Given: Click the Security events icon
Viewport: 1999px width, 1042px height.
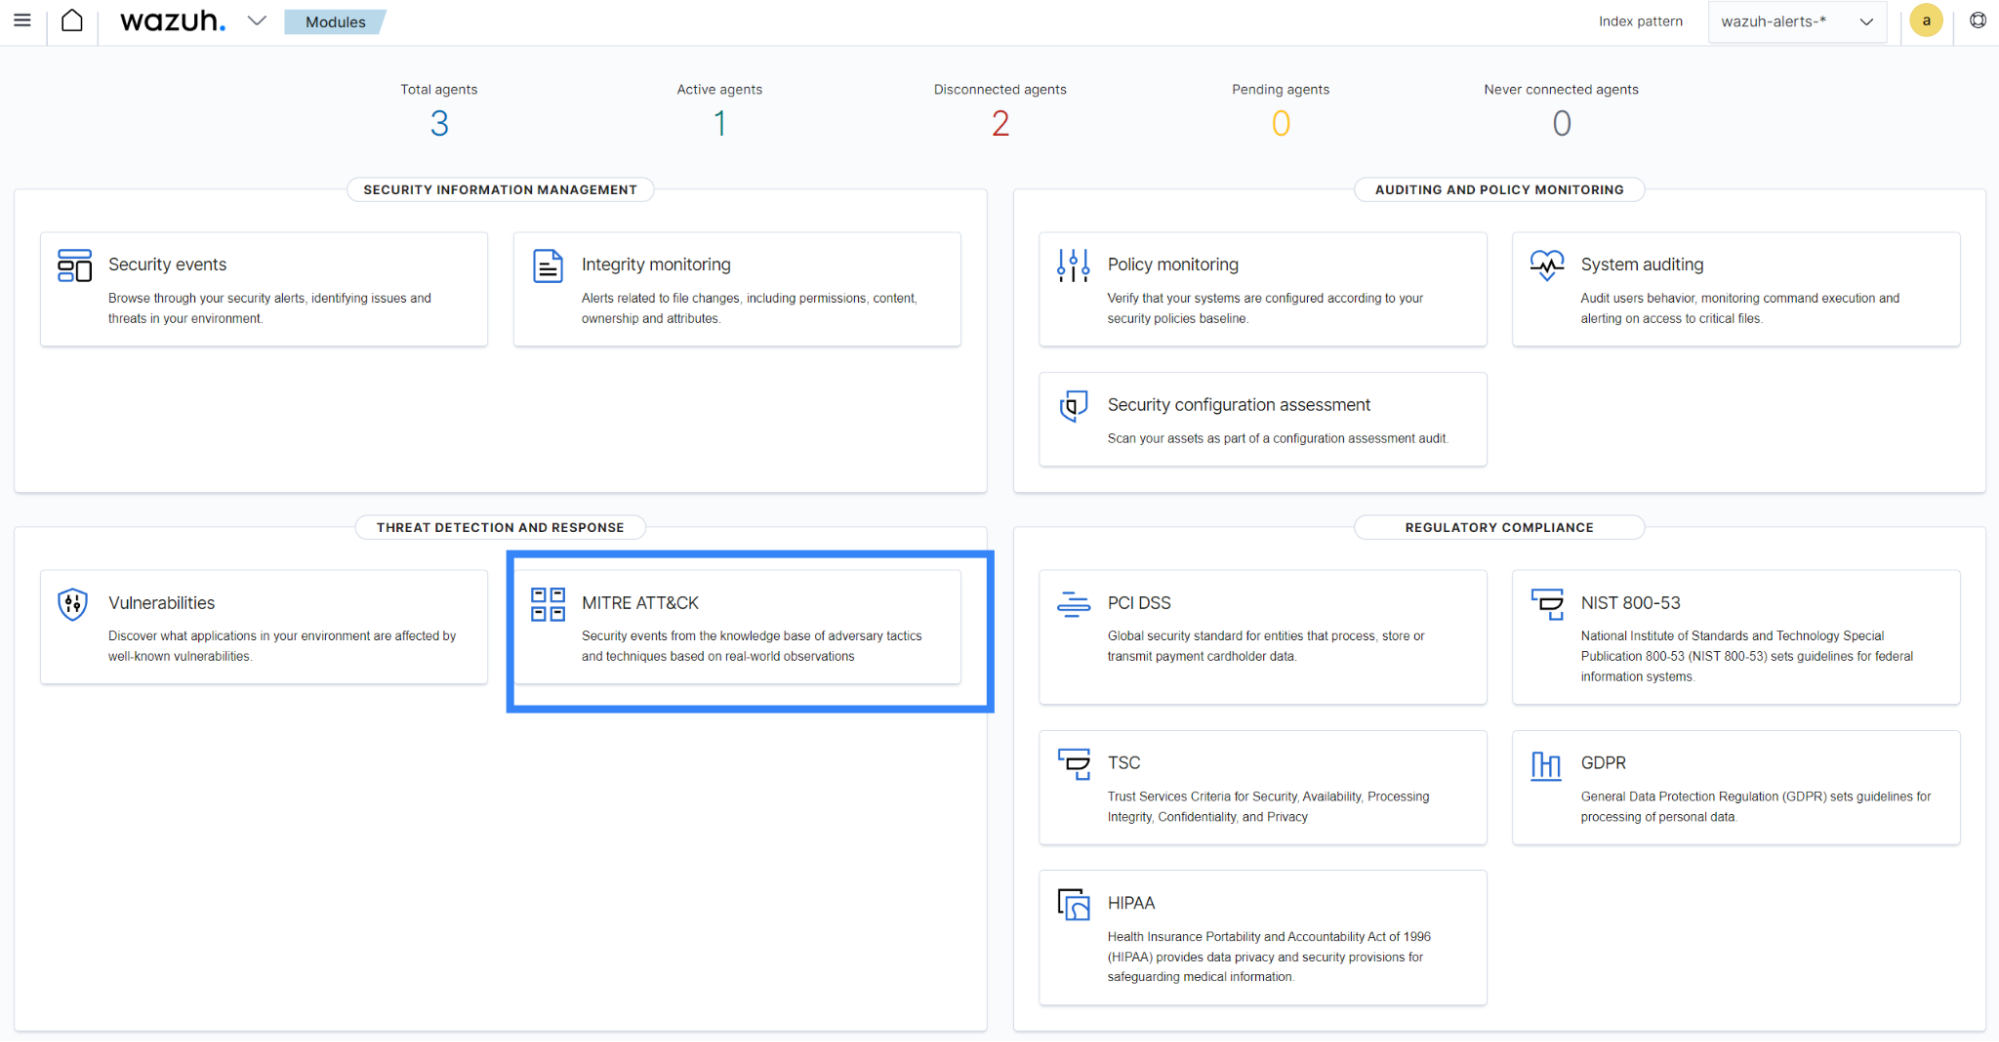Looking at the screenshot, I should (x=75, y=266).
